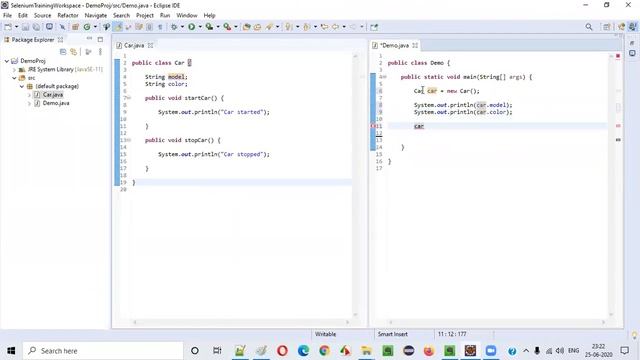Click Last Edit Location toolbar icon

(x=324, y=27)
